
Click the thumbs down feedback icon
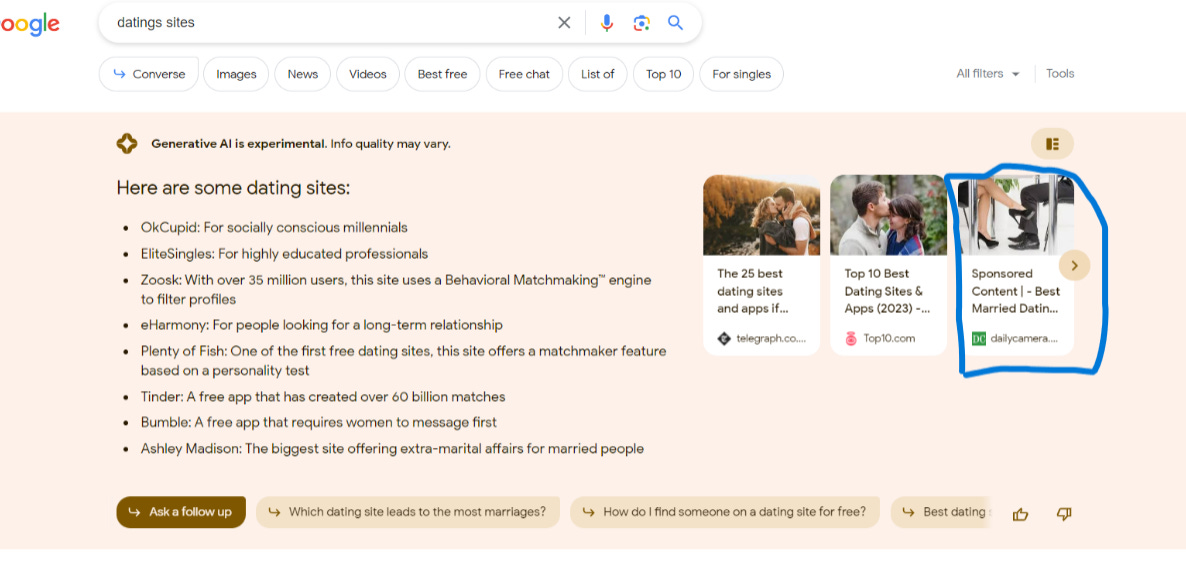[1064, 515]
